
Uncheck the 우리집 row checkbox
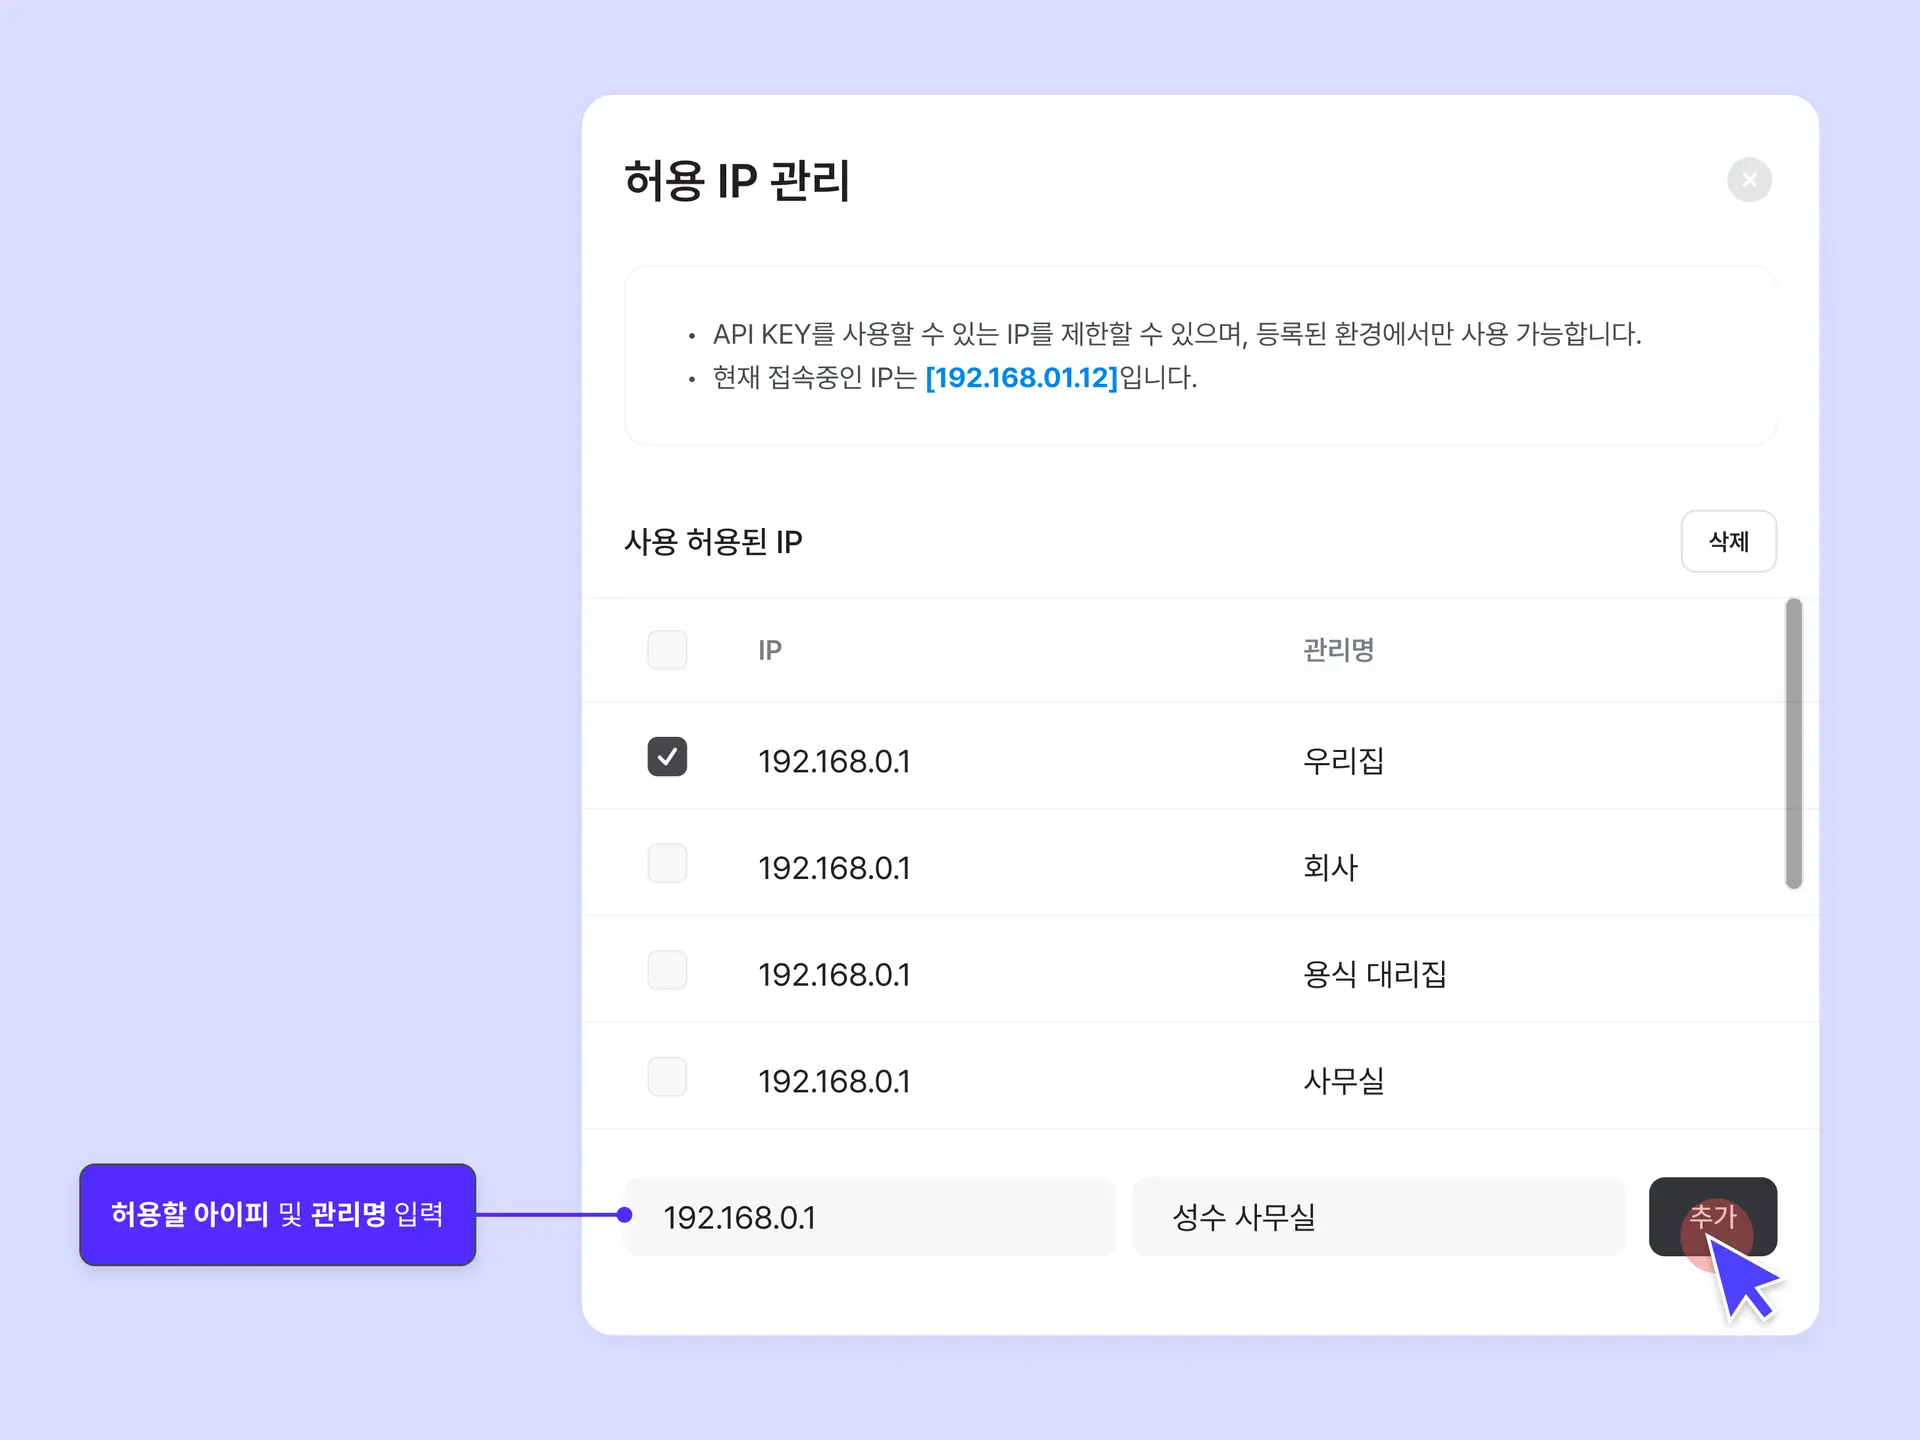(x=667, y=757)
